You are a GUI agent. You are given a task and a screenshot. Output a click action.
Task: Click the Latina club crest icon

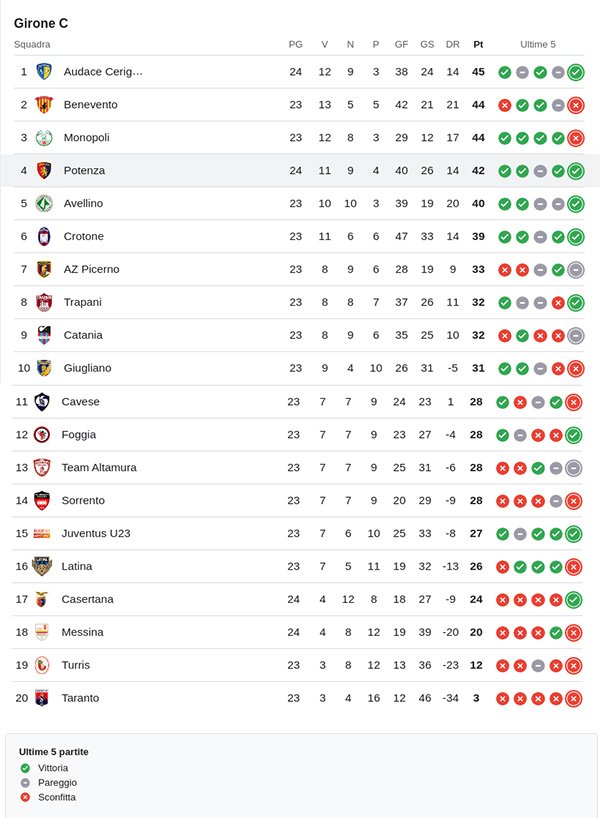point(41,566)
